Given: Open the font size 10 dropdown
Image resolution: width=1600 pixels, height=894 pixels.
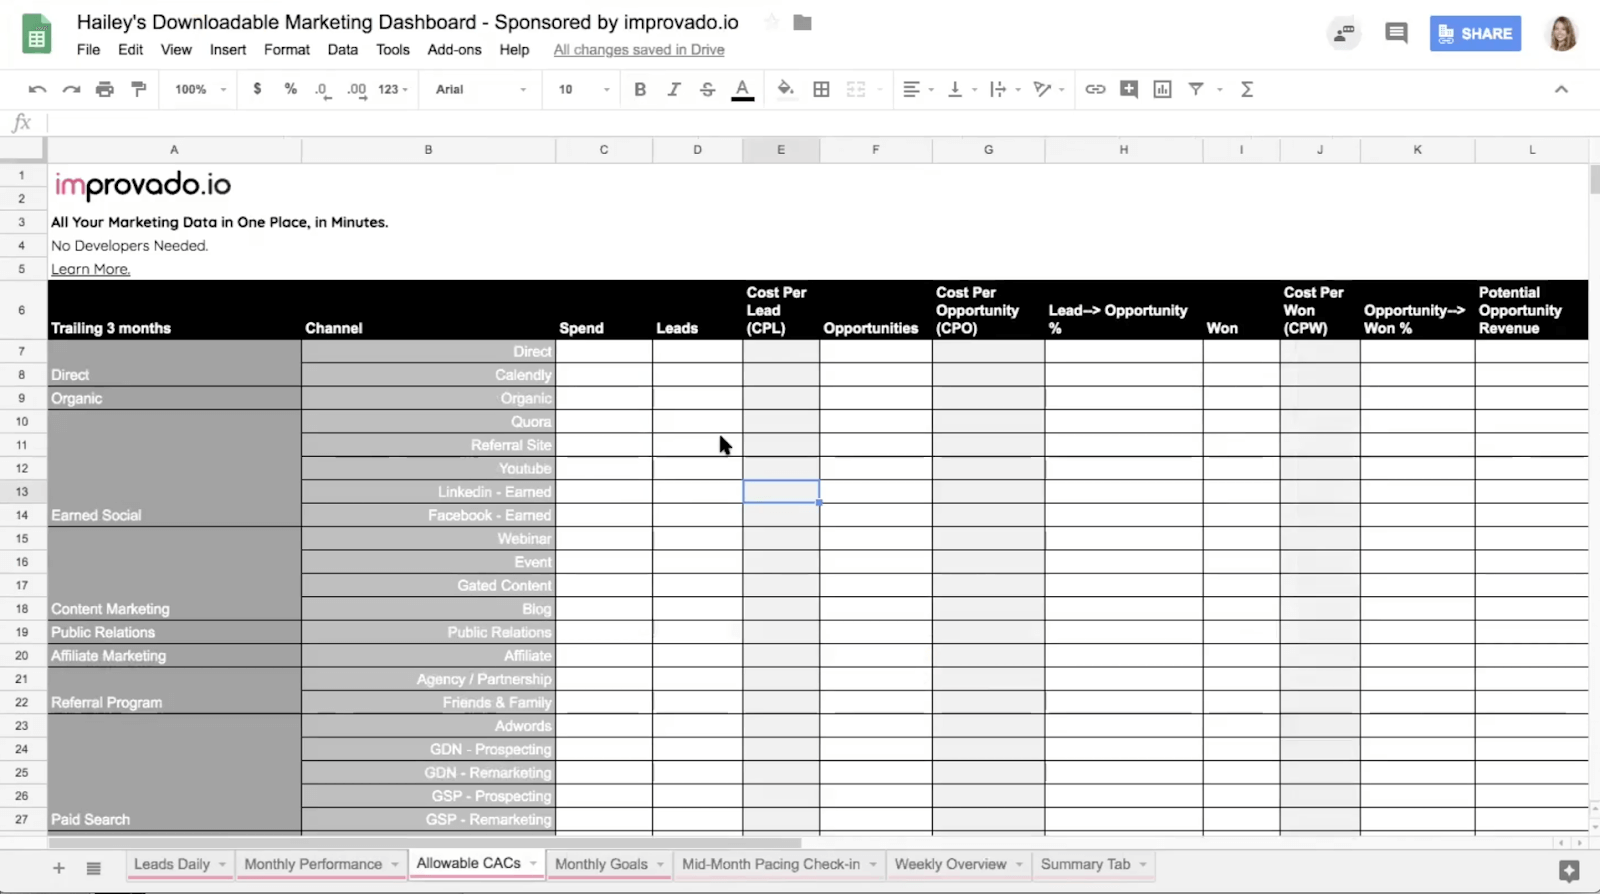Looking at the screenshot, I should coord(584,89).
